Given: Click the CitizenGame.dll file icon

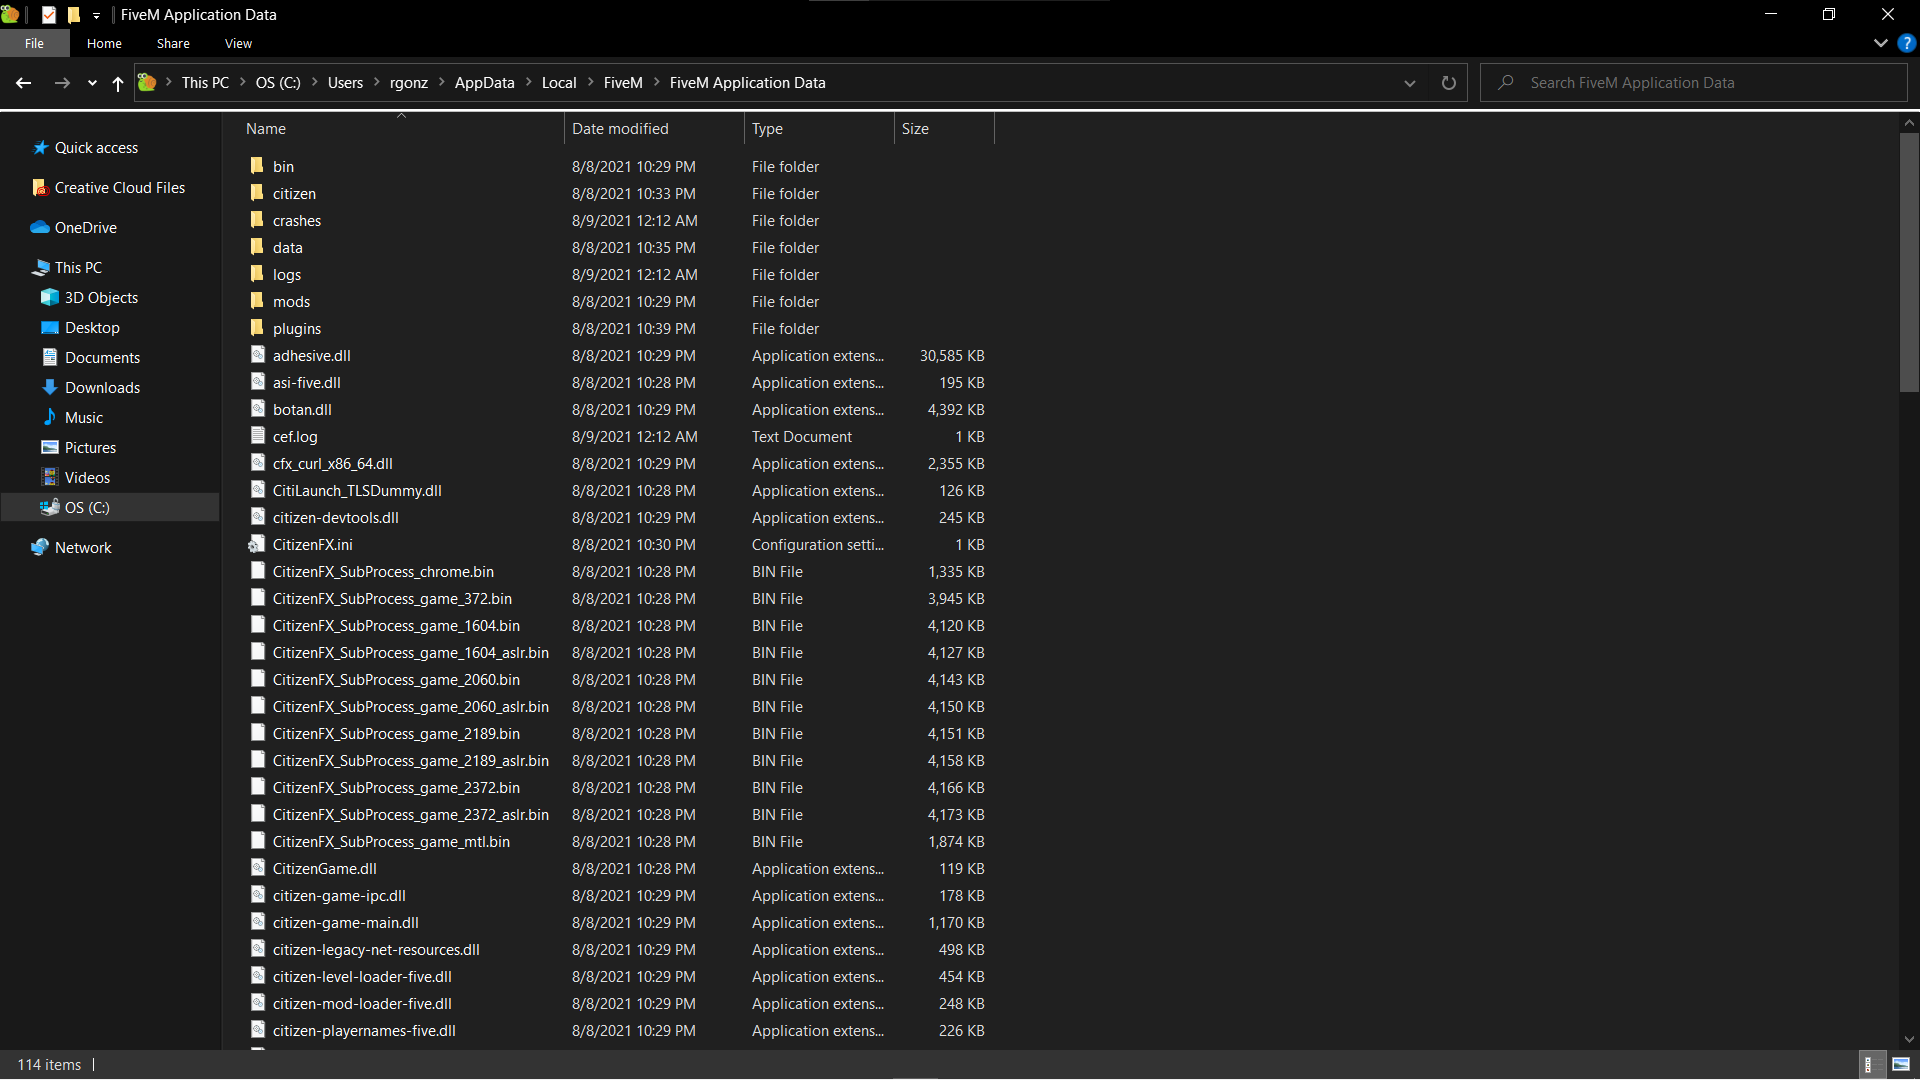Looking at the screenshot, I should pos(257,868).
